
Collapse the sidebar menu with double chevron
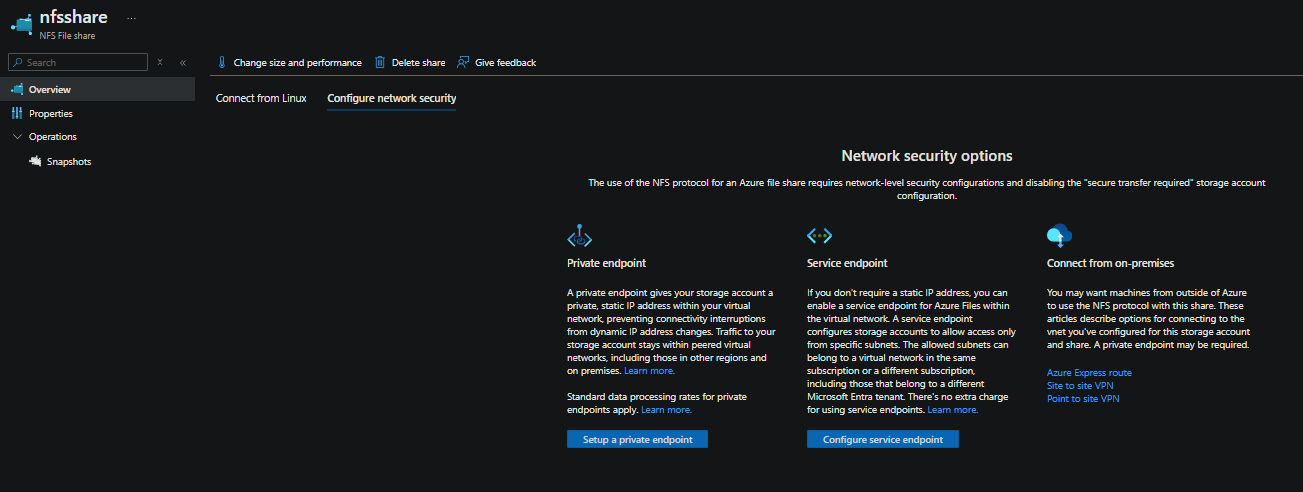coord(183,62)
